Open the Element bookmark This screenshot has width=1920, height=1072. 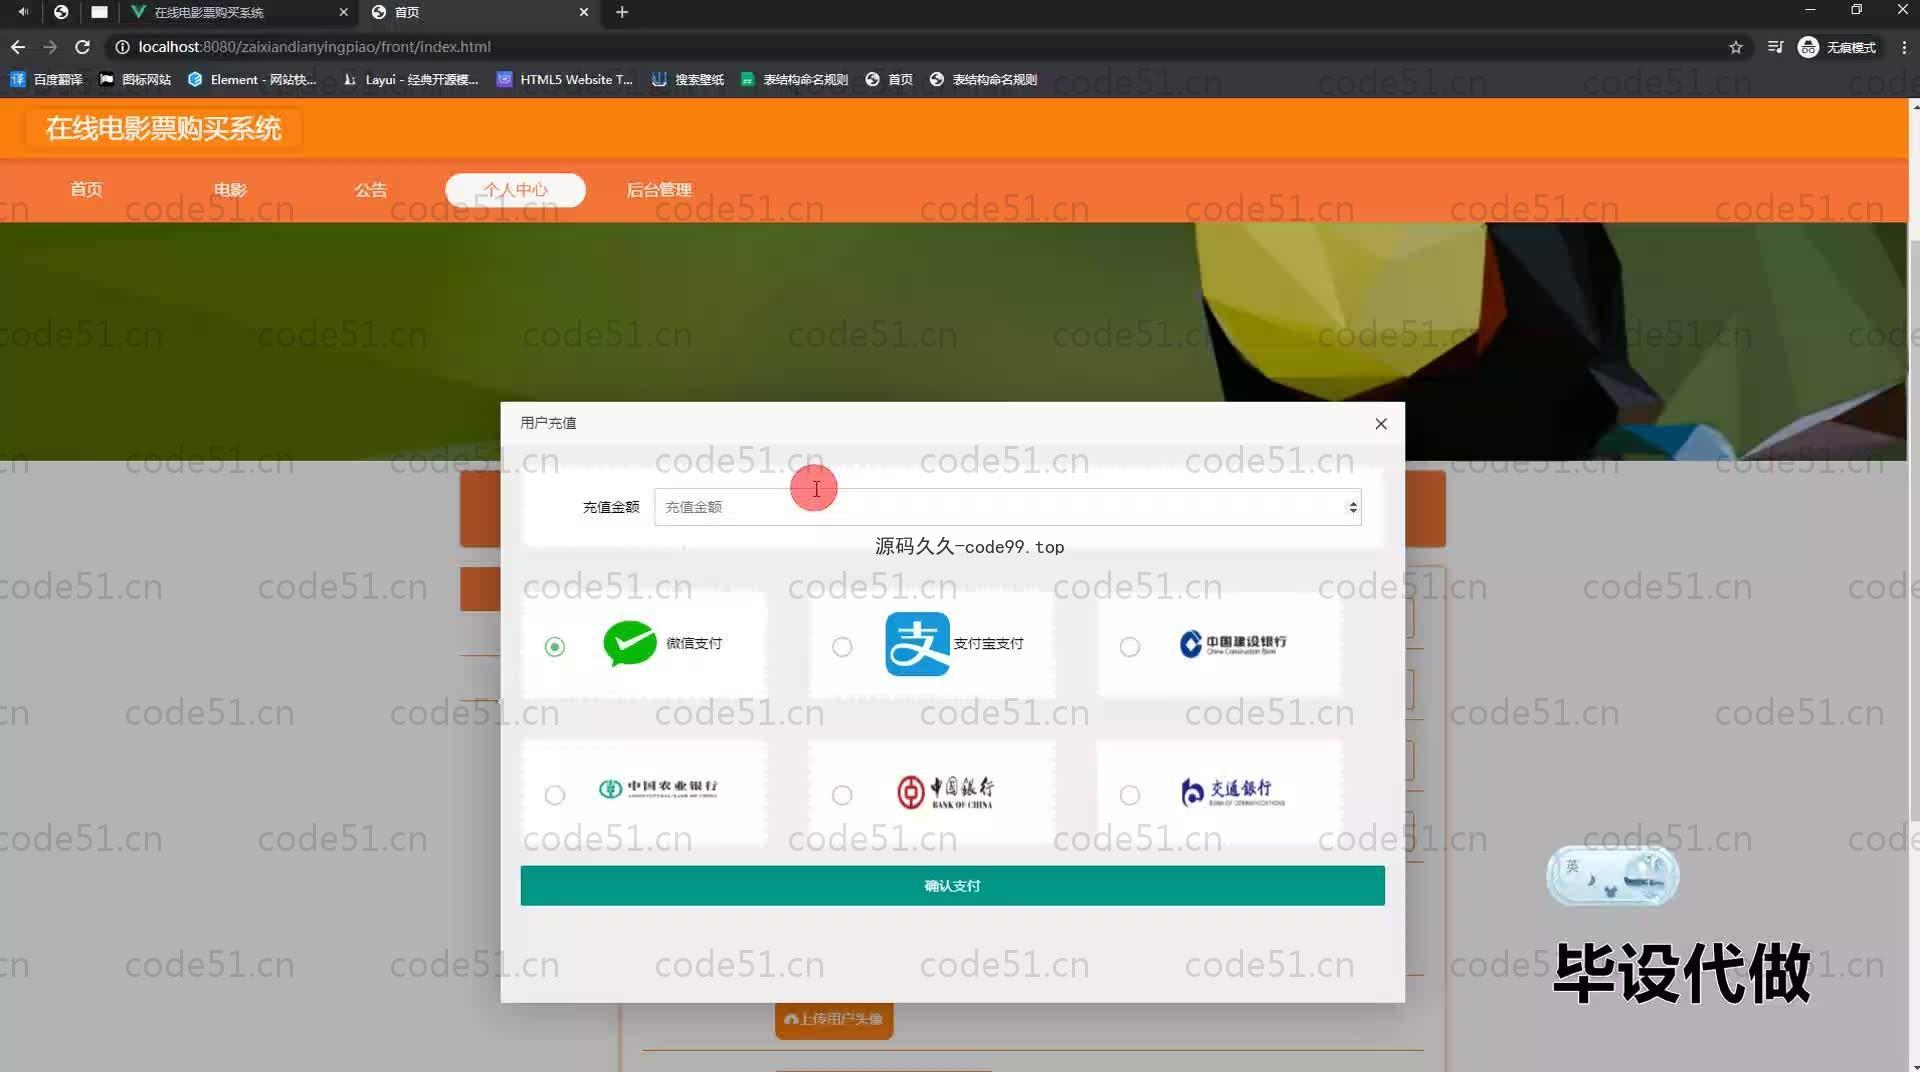click(252, 79)
